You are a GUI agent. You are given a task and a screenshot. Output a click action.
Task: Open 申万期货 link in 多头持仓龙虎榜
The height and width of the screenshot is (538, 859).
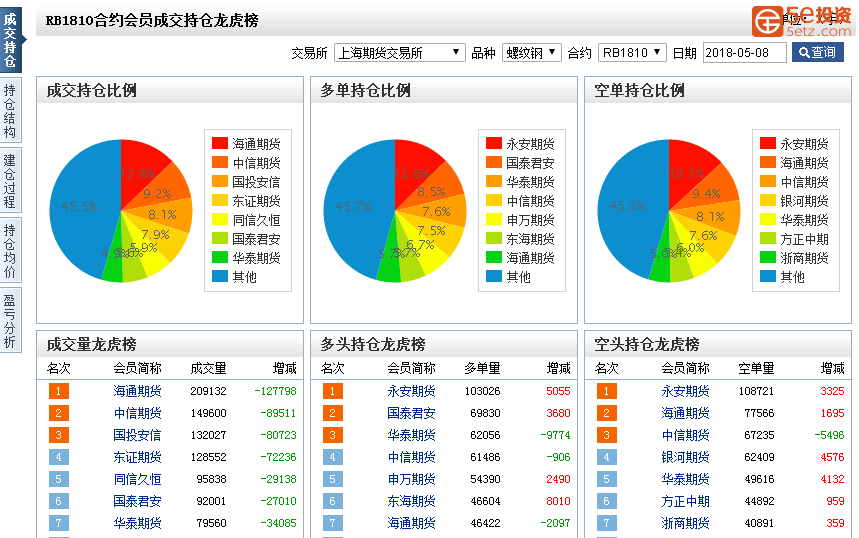(411, 479)
